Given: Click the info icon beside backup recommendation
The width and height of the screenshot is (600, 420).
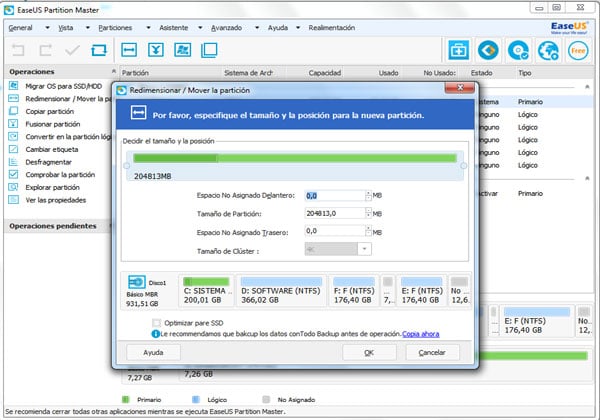Looking at the screenshot, I should tap(155, 334).
